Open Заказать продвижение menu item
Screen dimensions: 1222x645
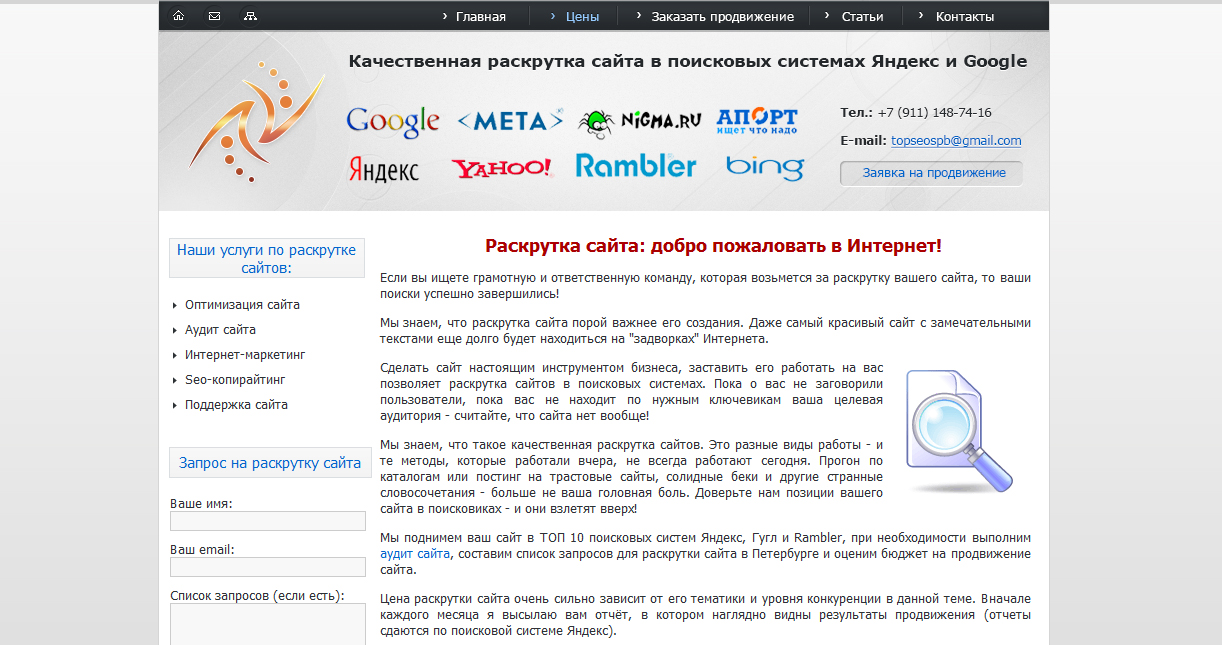pyautogui.click(x=722, y=16)
